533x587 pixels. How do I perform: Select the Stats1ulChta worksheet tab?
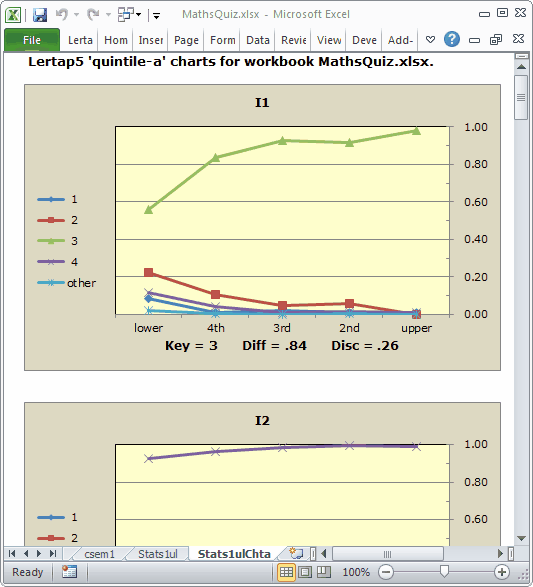tap(234, 554)
